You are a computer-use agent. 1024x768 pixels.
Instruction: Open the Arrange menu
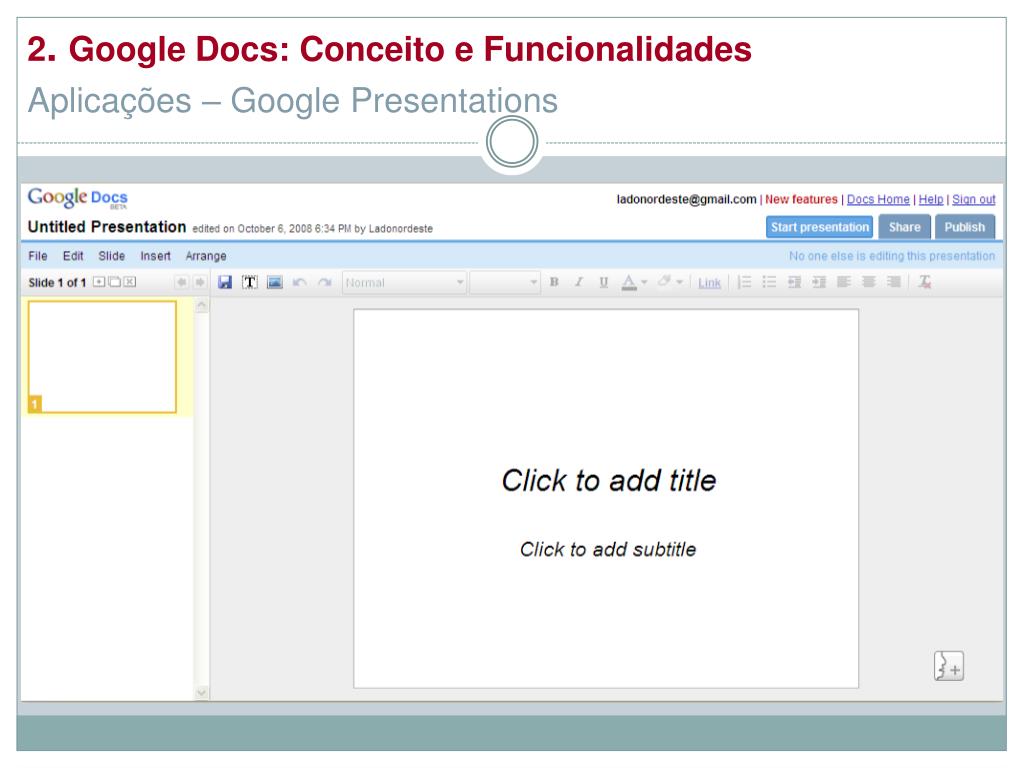(206, 256)
